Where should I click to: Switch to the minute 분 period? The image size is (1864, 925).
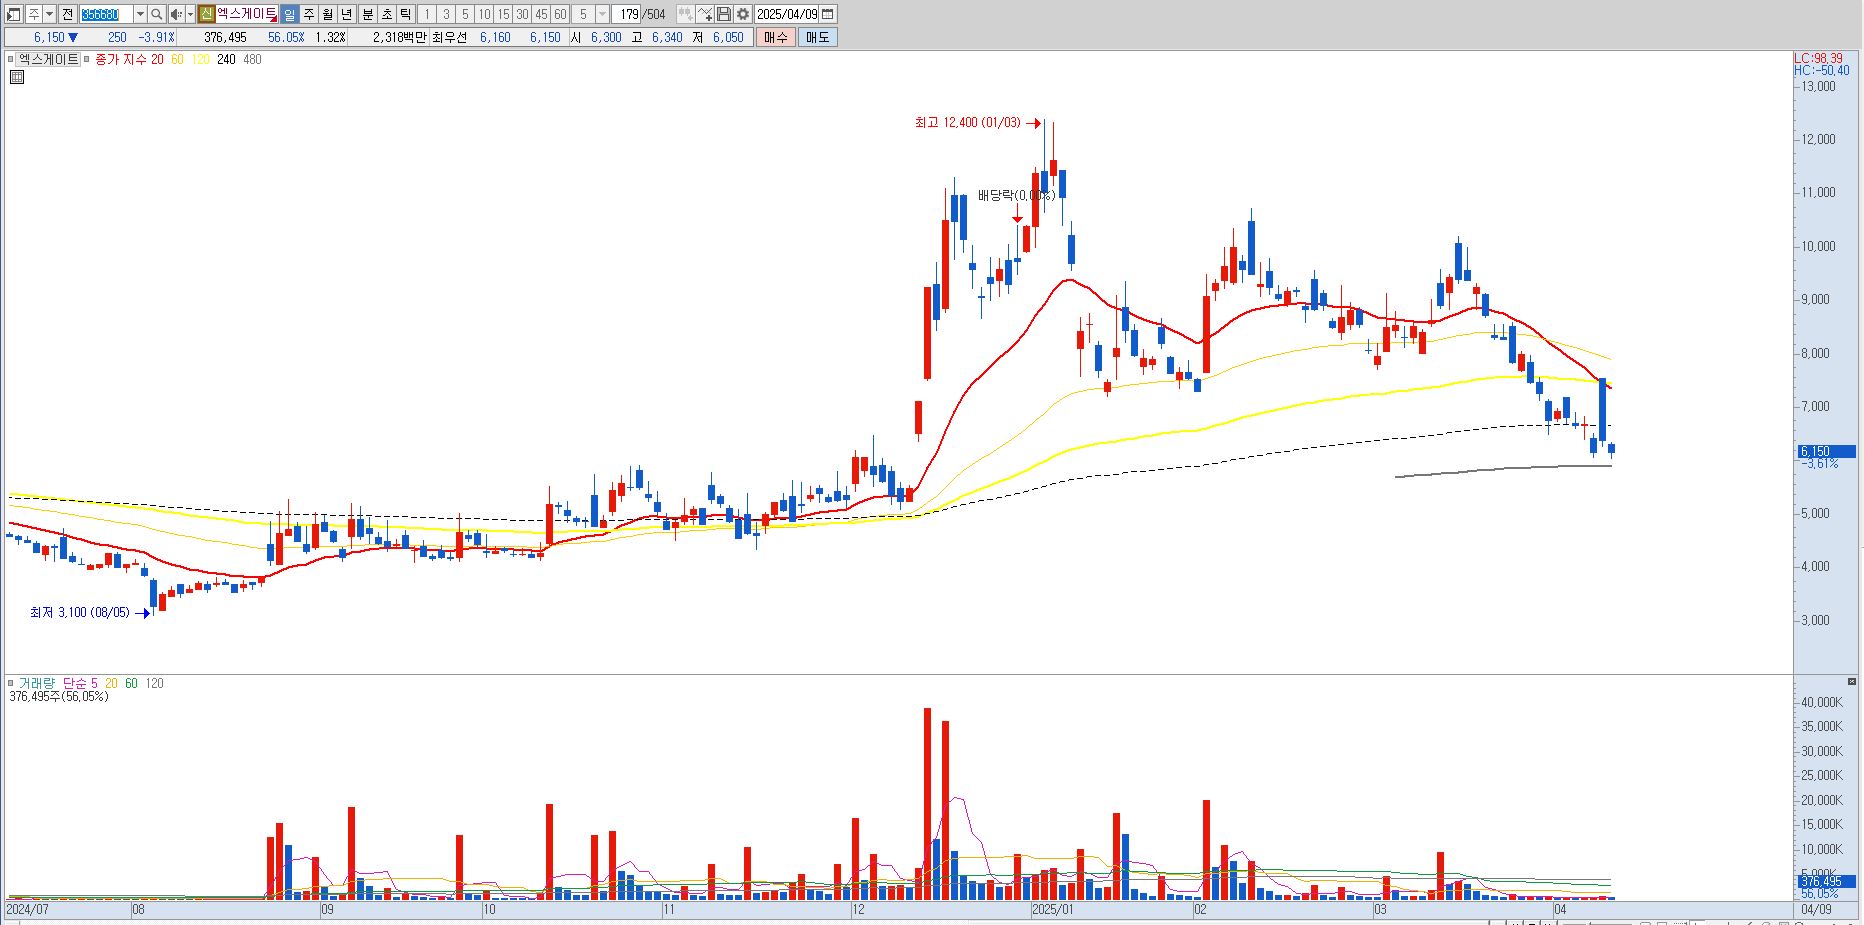pos(367,14)
